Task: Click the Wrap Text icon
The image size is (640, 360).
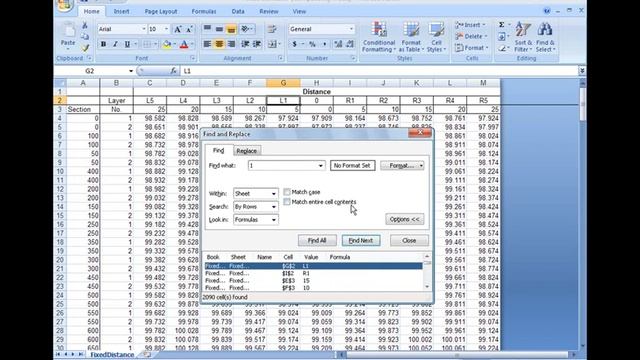Action: point(272,29)
